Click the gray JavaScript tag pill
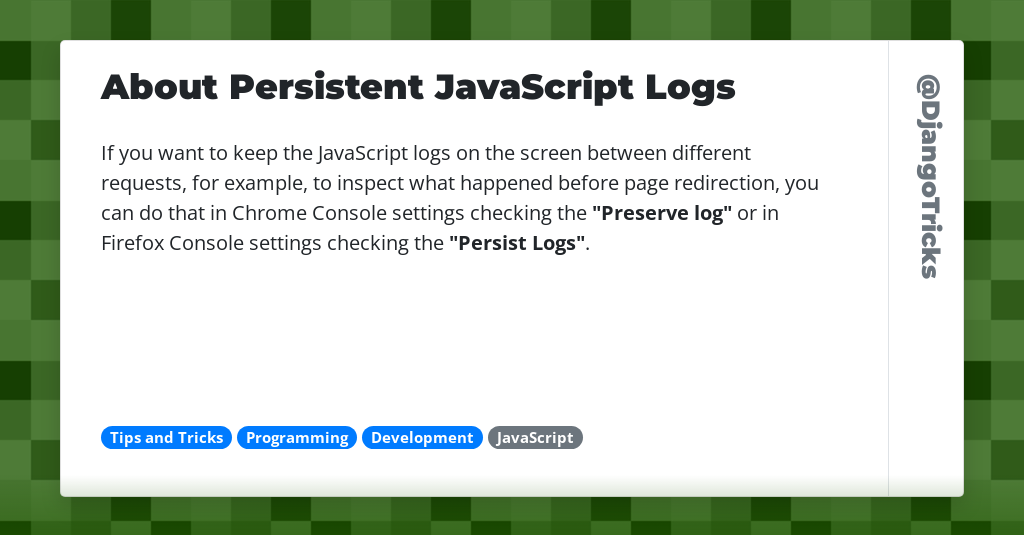 535,438
